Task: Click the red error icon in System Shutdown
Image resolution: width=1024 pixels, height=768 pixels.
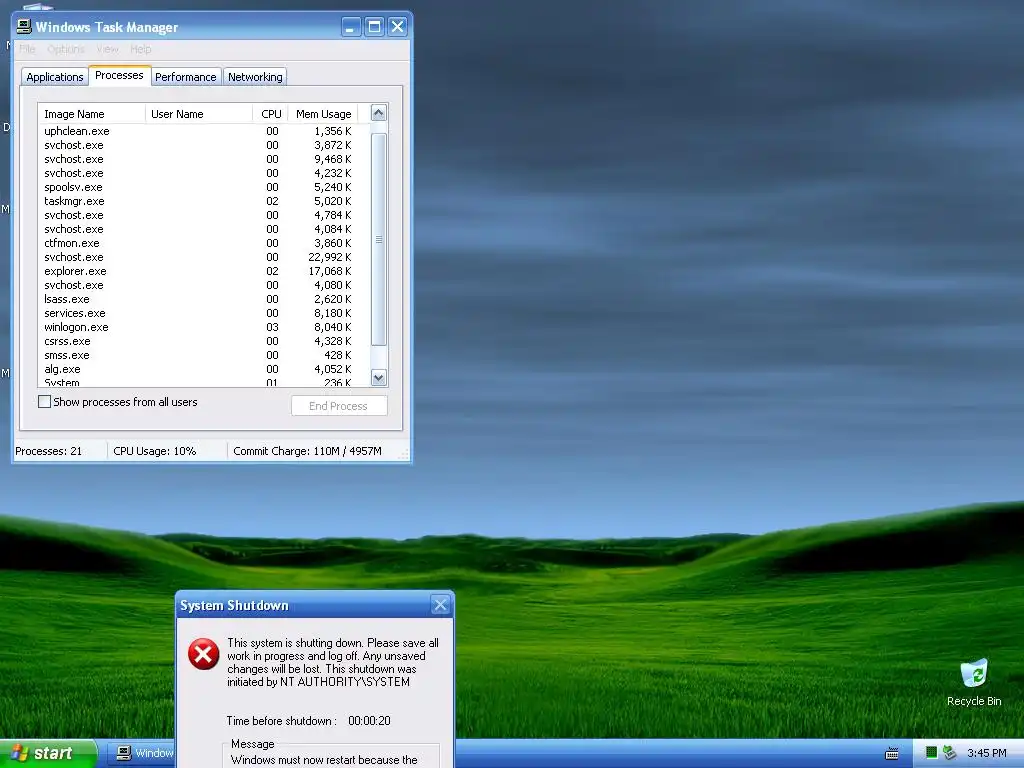Action: [204, 654]
